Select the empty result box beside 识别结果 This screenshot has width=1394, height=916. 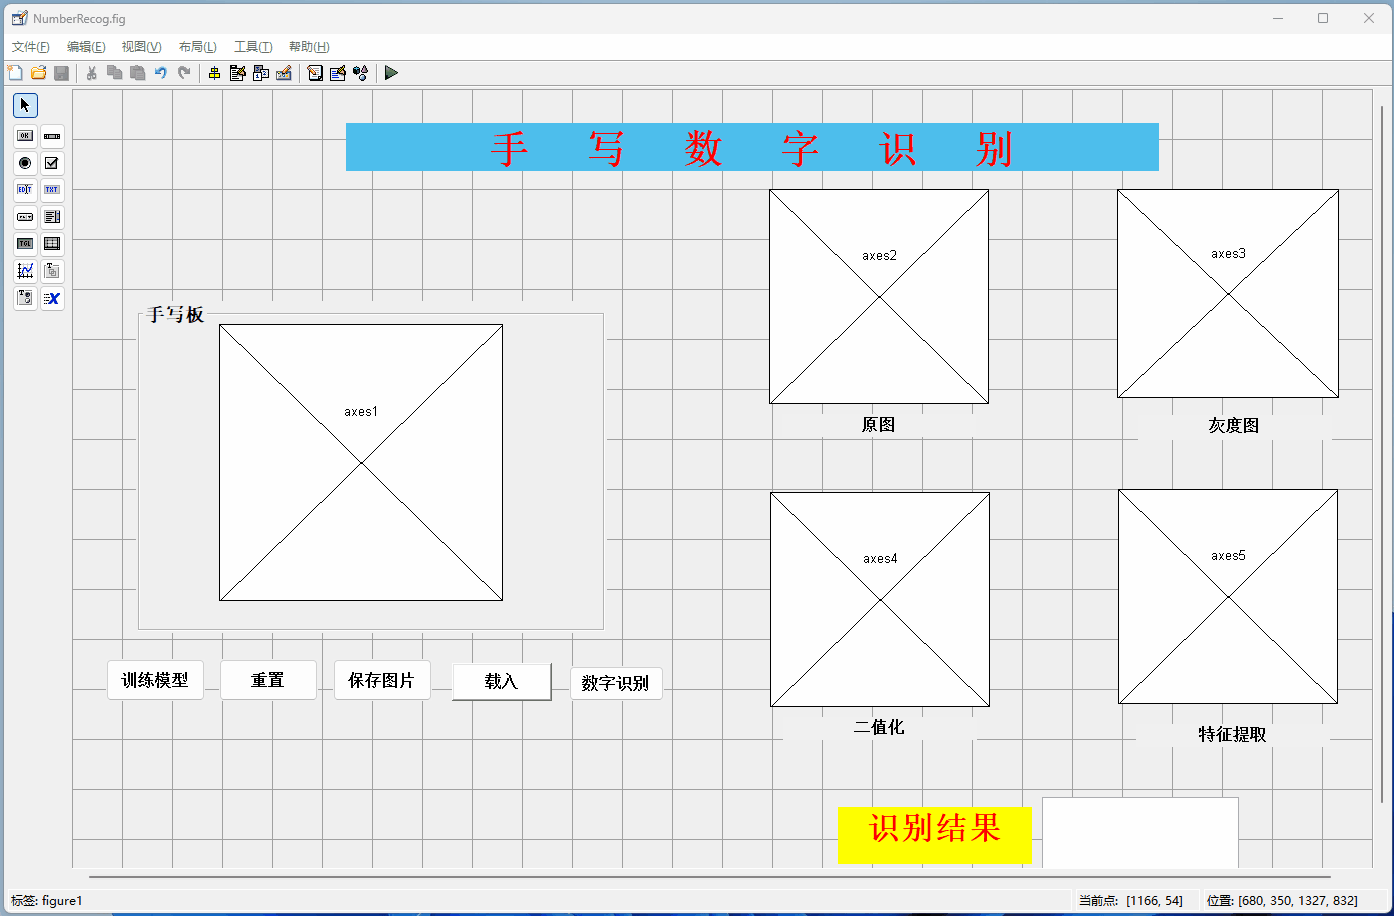[x=1140, y=832]
